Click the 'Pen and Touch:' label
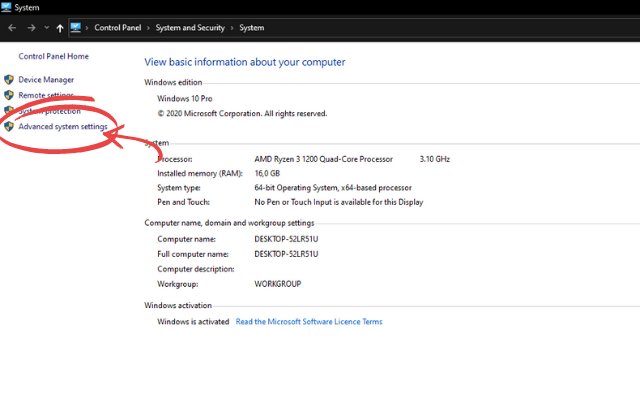The width and height of the screenshot is (640, 420). point(183,202)
